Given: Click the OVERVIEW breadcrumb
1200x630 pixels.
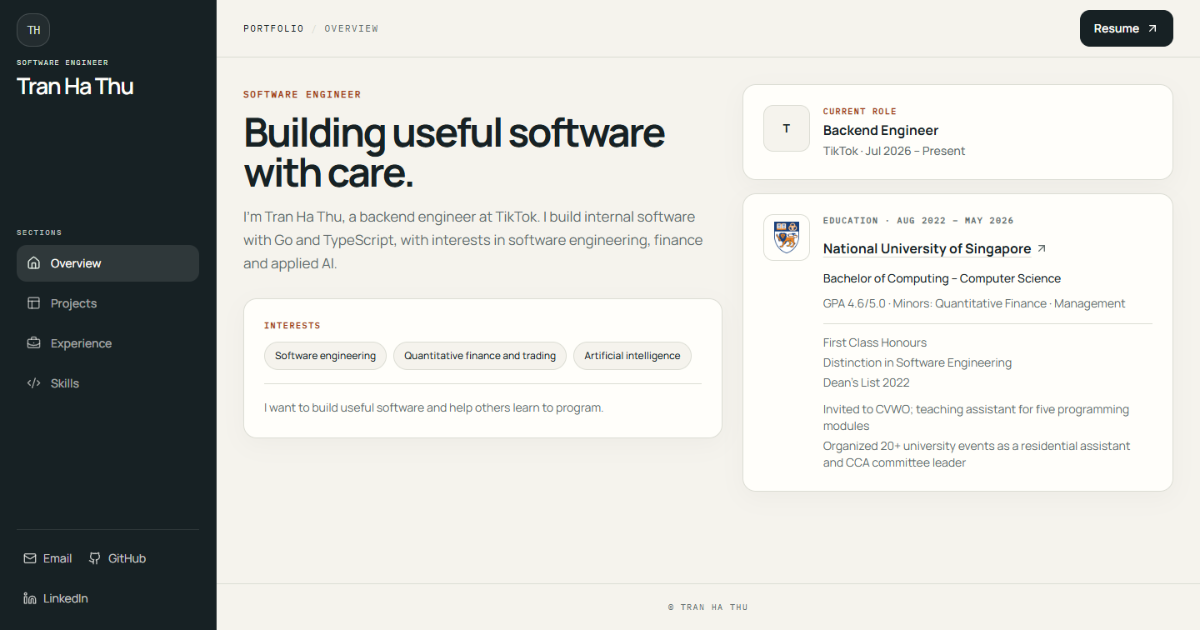Looking at the screenshot, I should [x=351, y=29].
